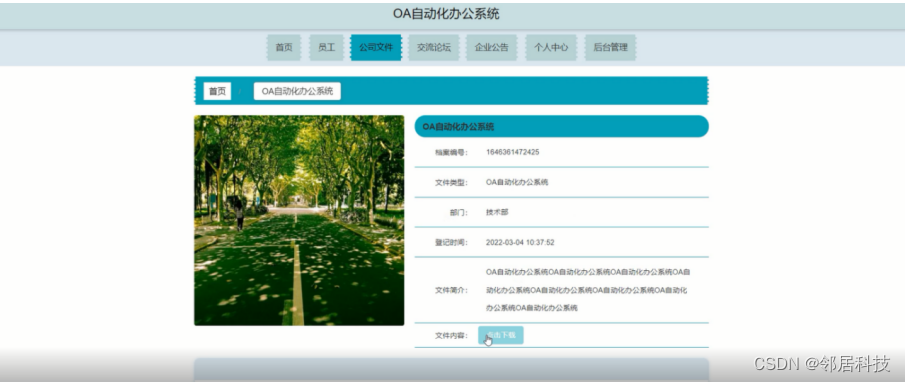This screenshot has height=382, width=906.
Task: Click the 文件类型 value OA自动化办公系统
Action: [x=517, y=182]
